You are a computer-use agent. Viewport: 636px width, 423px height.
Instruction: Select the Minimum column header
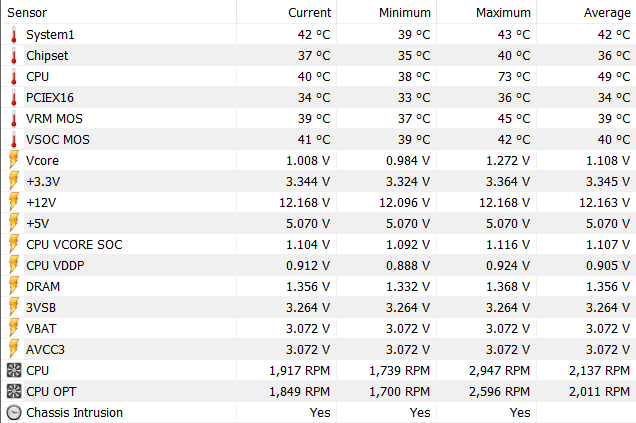(406, 13)
